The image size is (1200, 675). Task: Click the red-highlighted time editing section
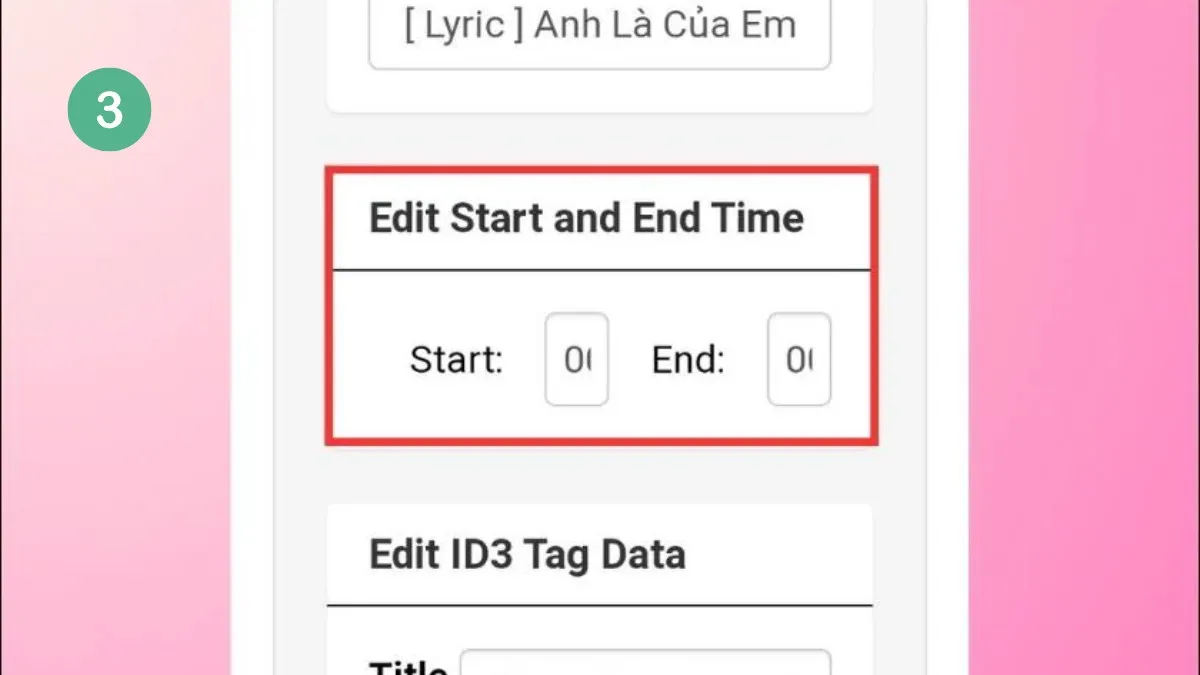600,303
